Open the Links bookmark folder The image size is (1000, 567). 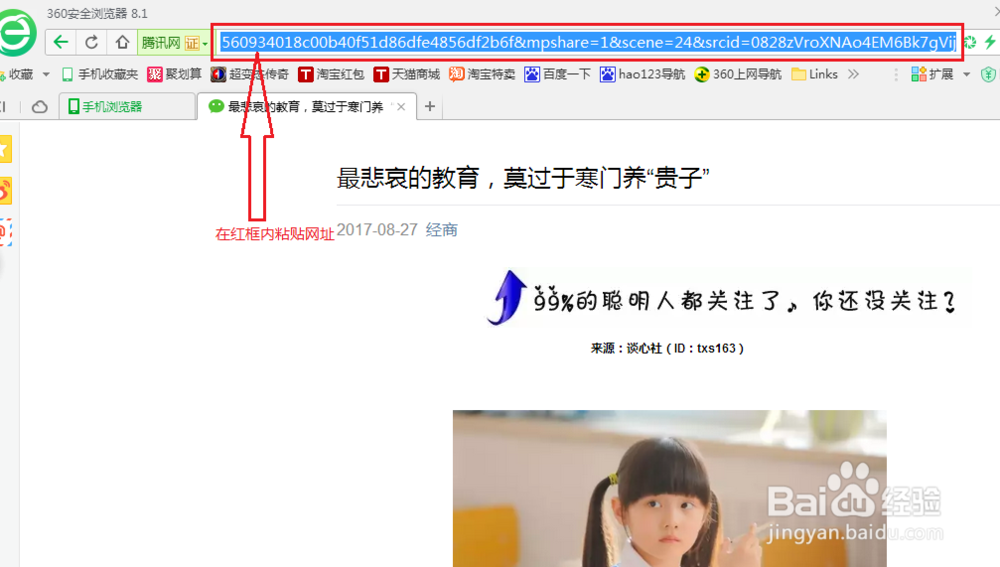coord(814,75)
